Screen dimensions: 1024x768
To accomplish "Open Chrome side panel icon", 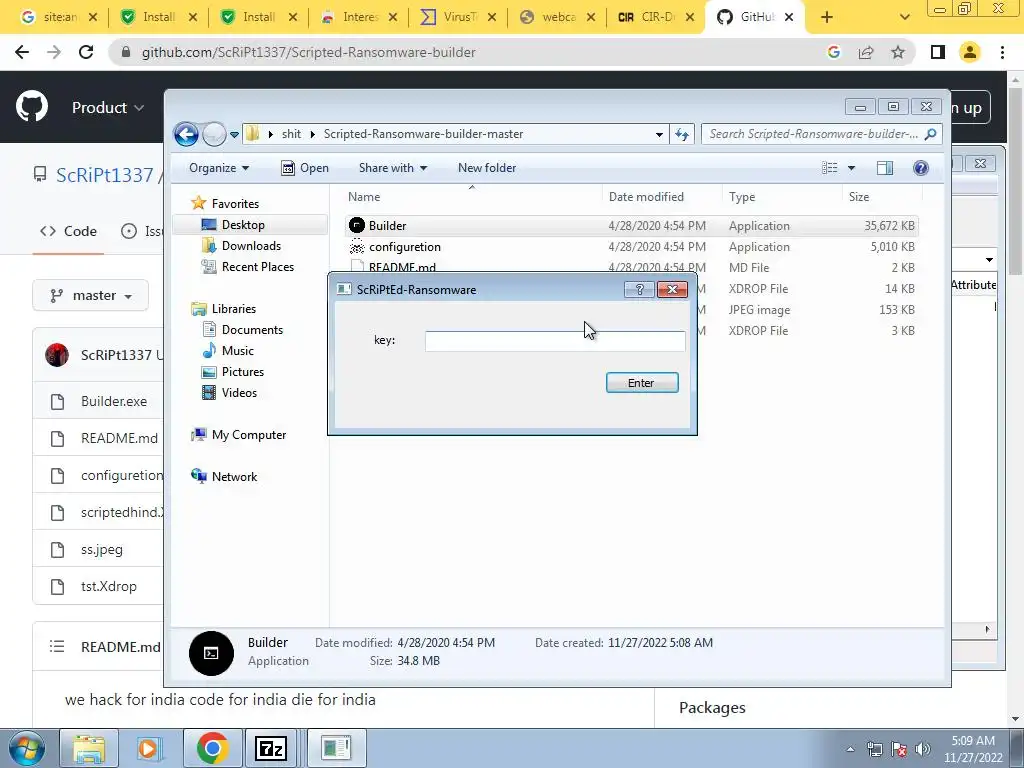I will coord(938,52).
